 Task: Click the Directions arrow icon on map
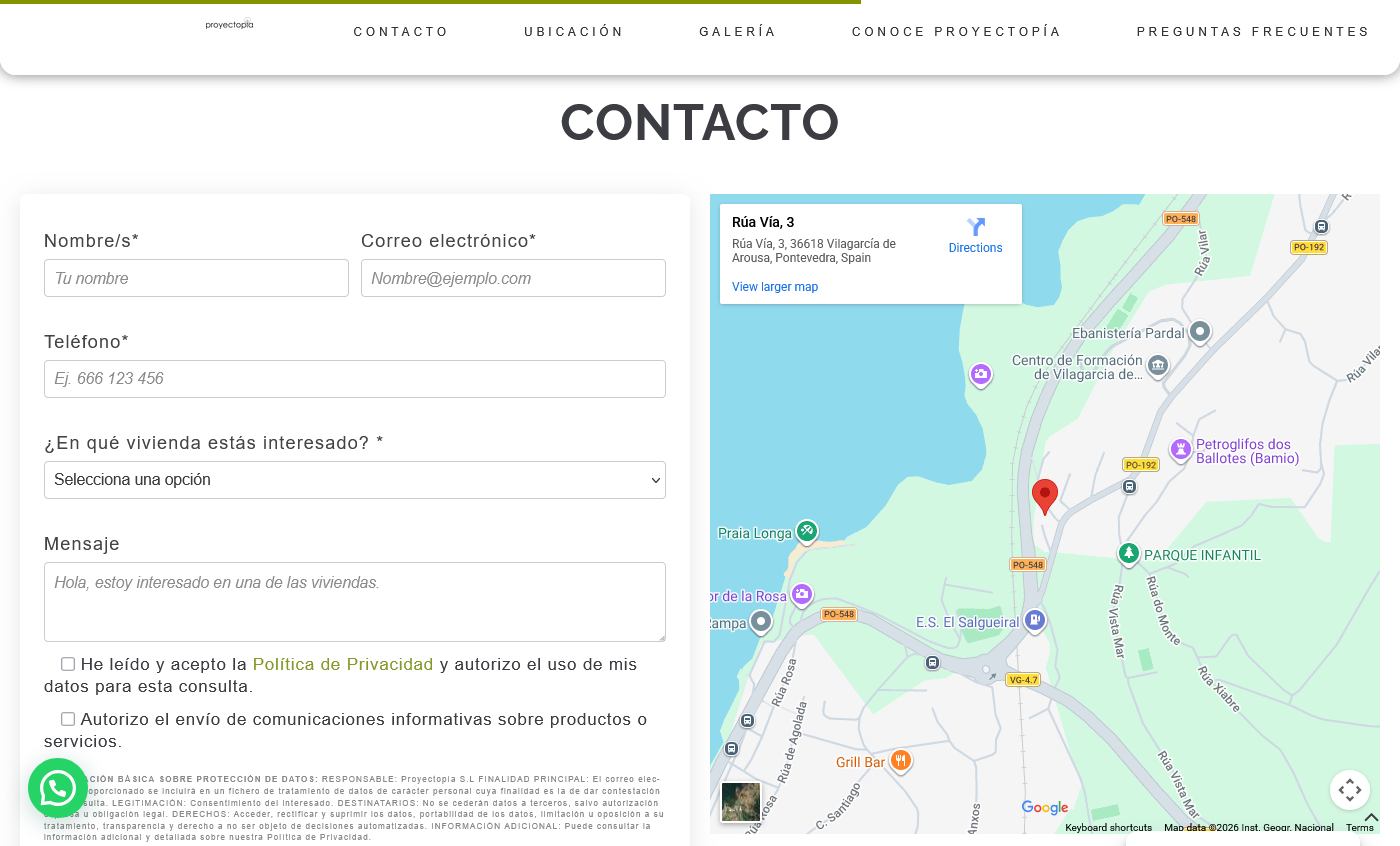click(976, 227)
